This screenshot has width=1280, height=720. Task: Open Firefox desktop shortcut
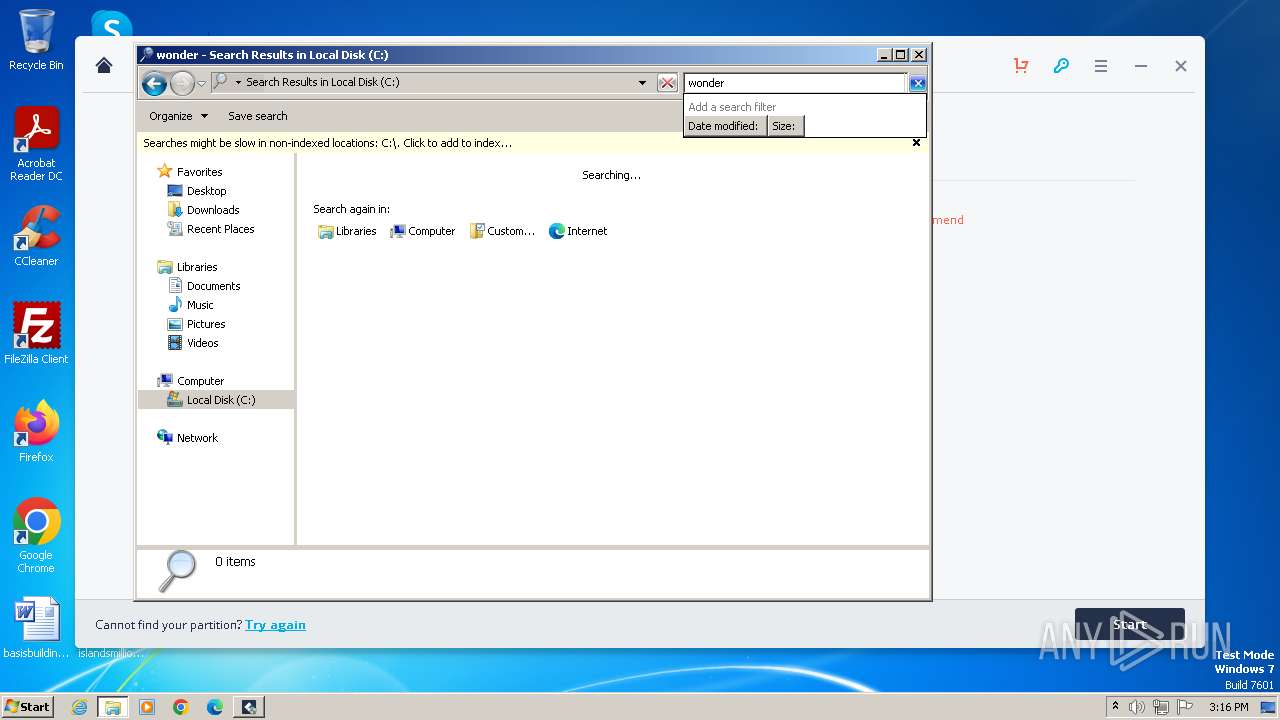point(36,431)
